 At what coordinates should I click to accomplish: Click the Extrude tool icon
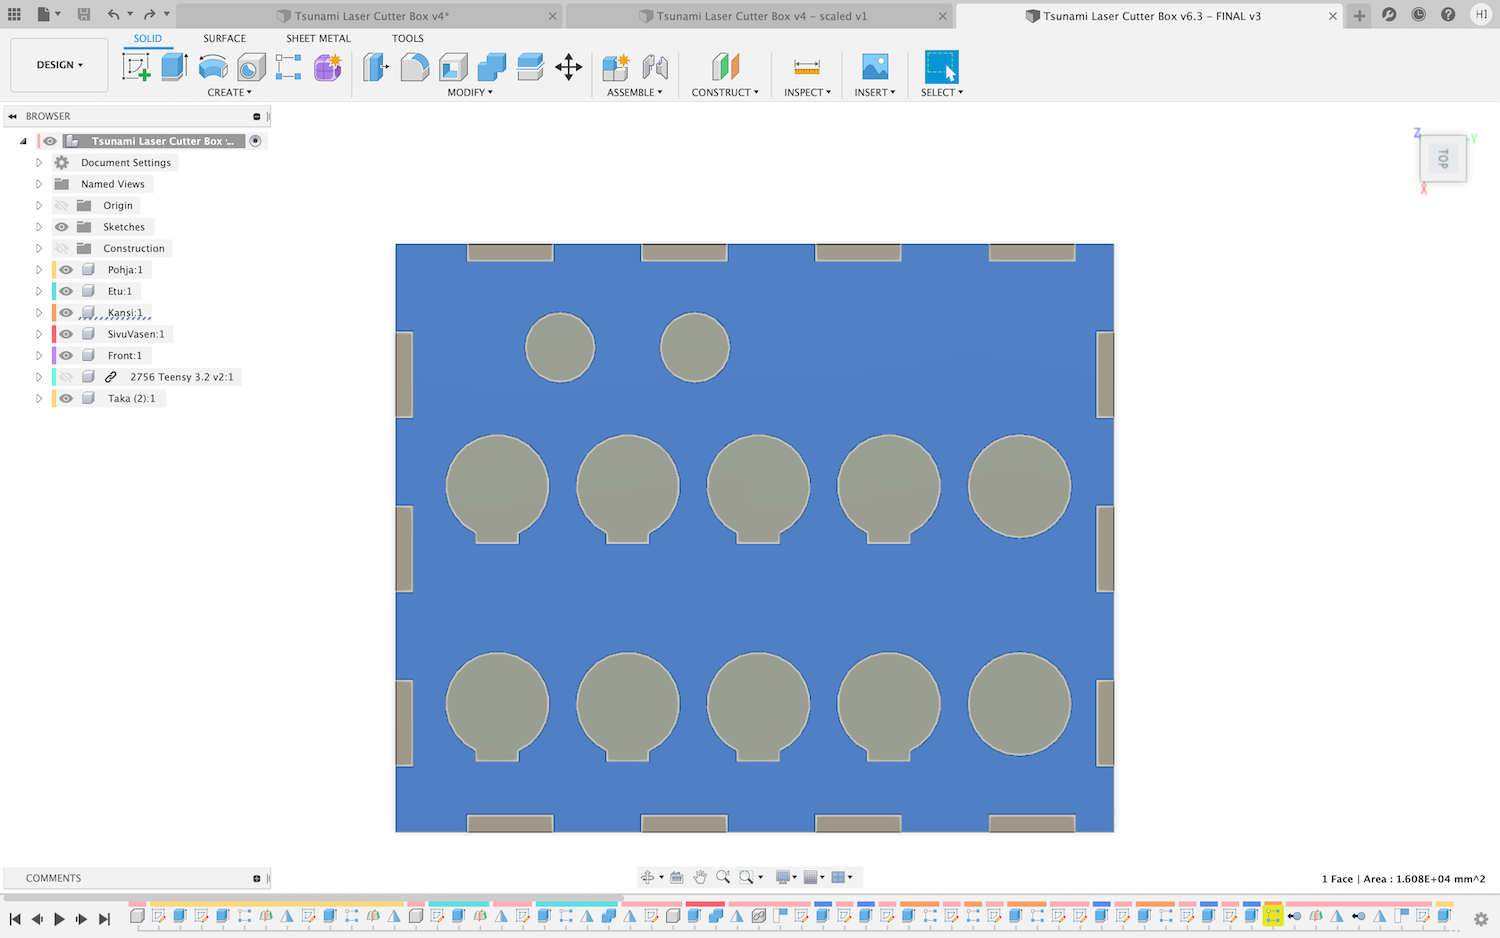click(x=174, y=67)
